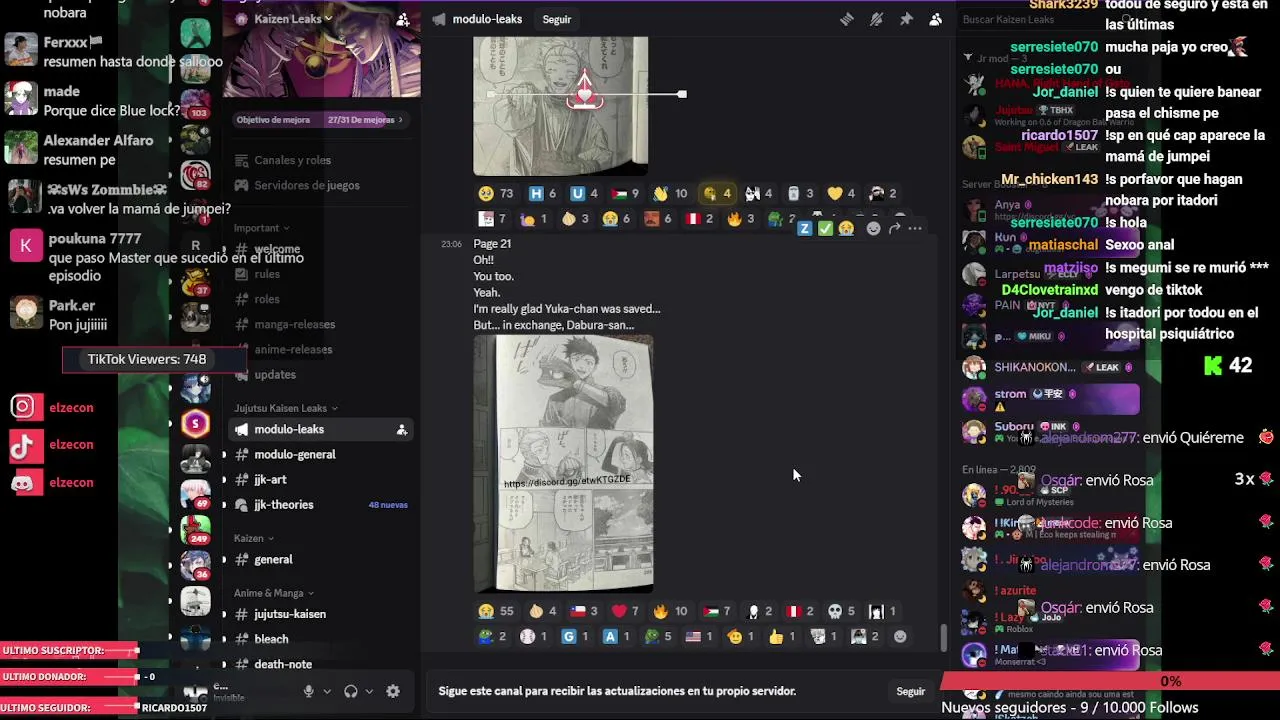The image size is (1280, 720).
Task: Click Seguir button in bottom follow bar
Action: tap(910, 691)
